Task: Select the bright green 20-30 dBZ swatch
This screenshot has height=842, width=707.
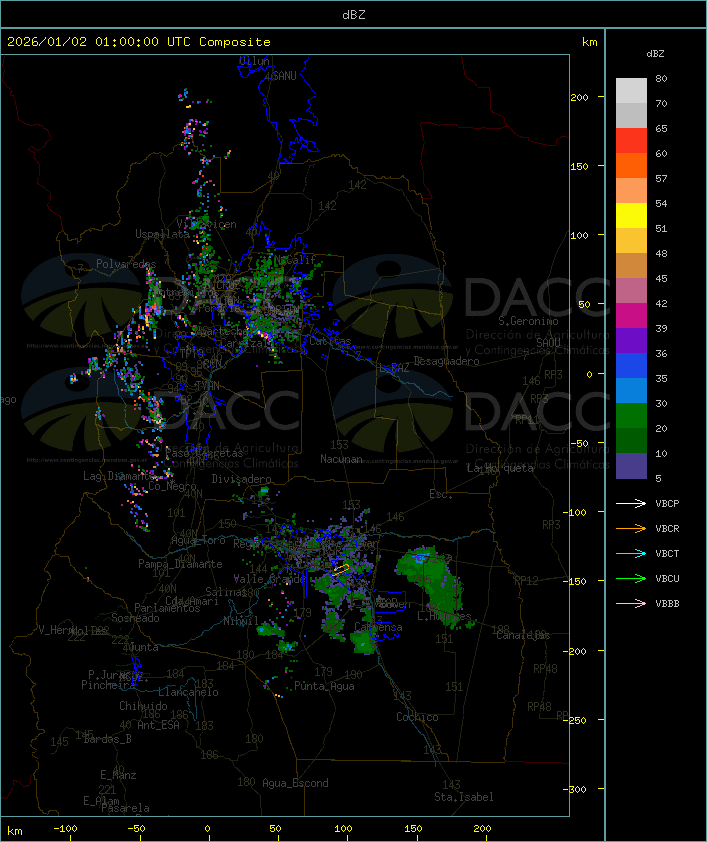Action: pos(631,416)
